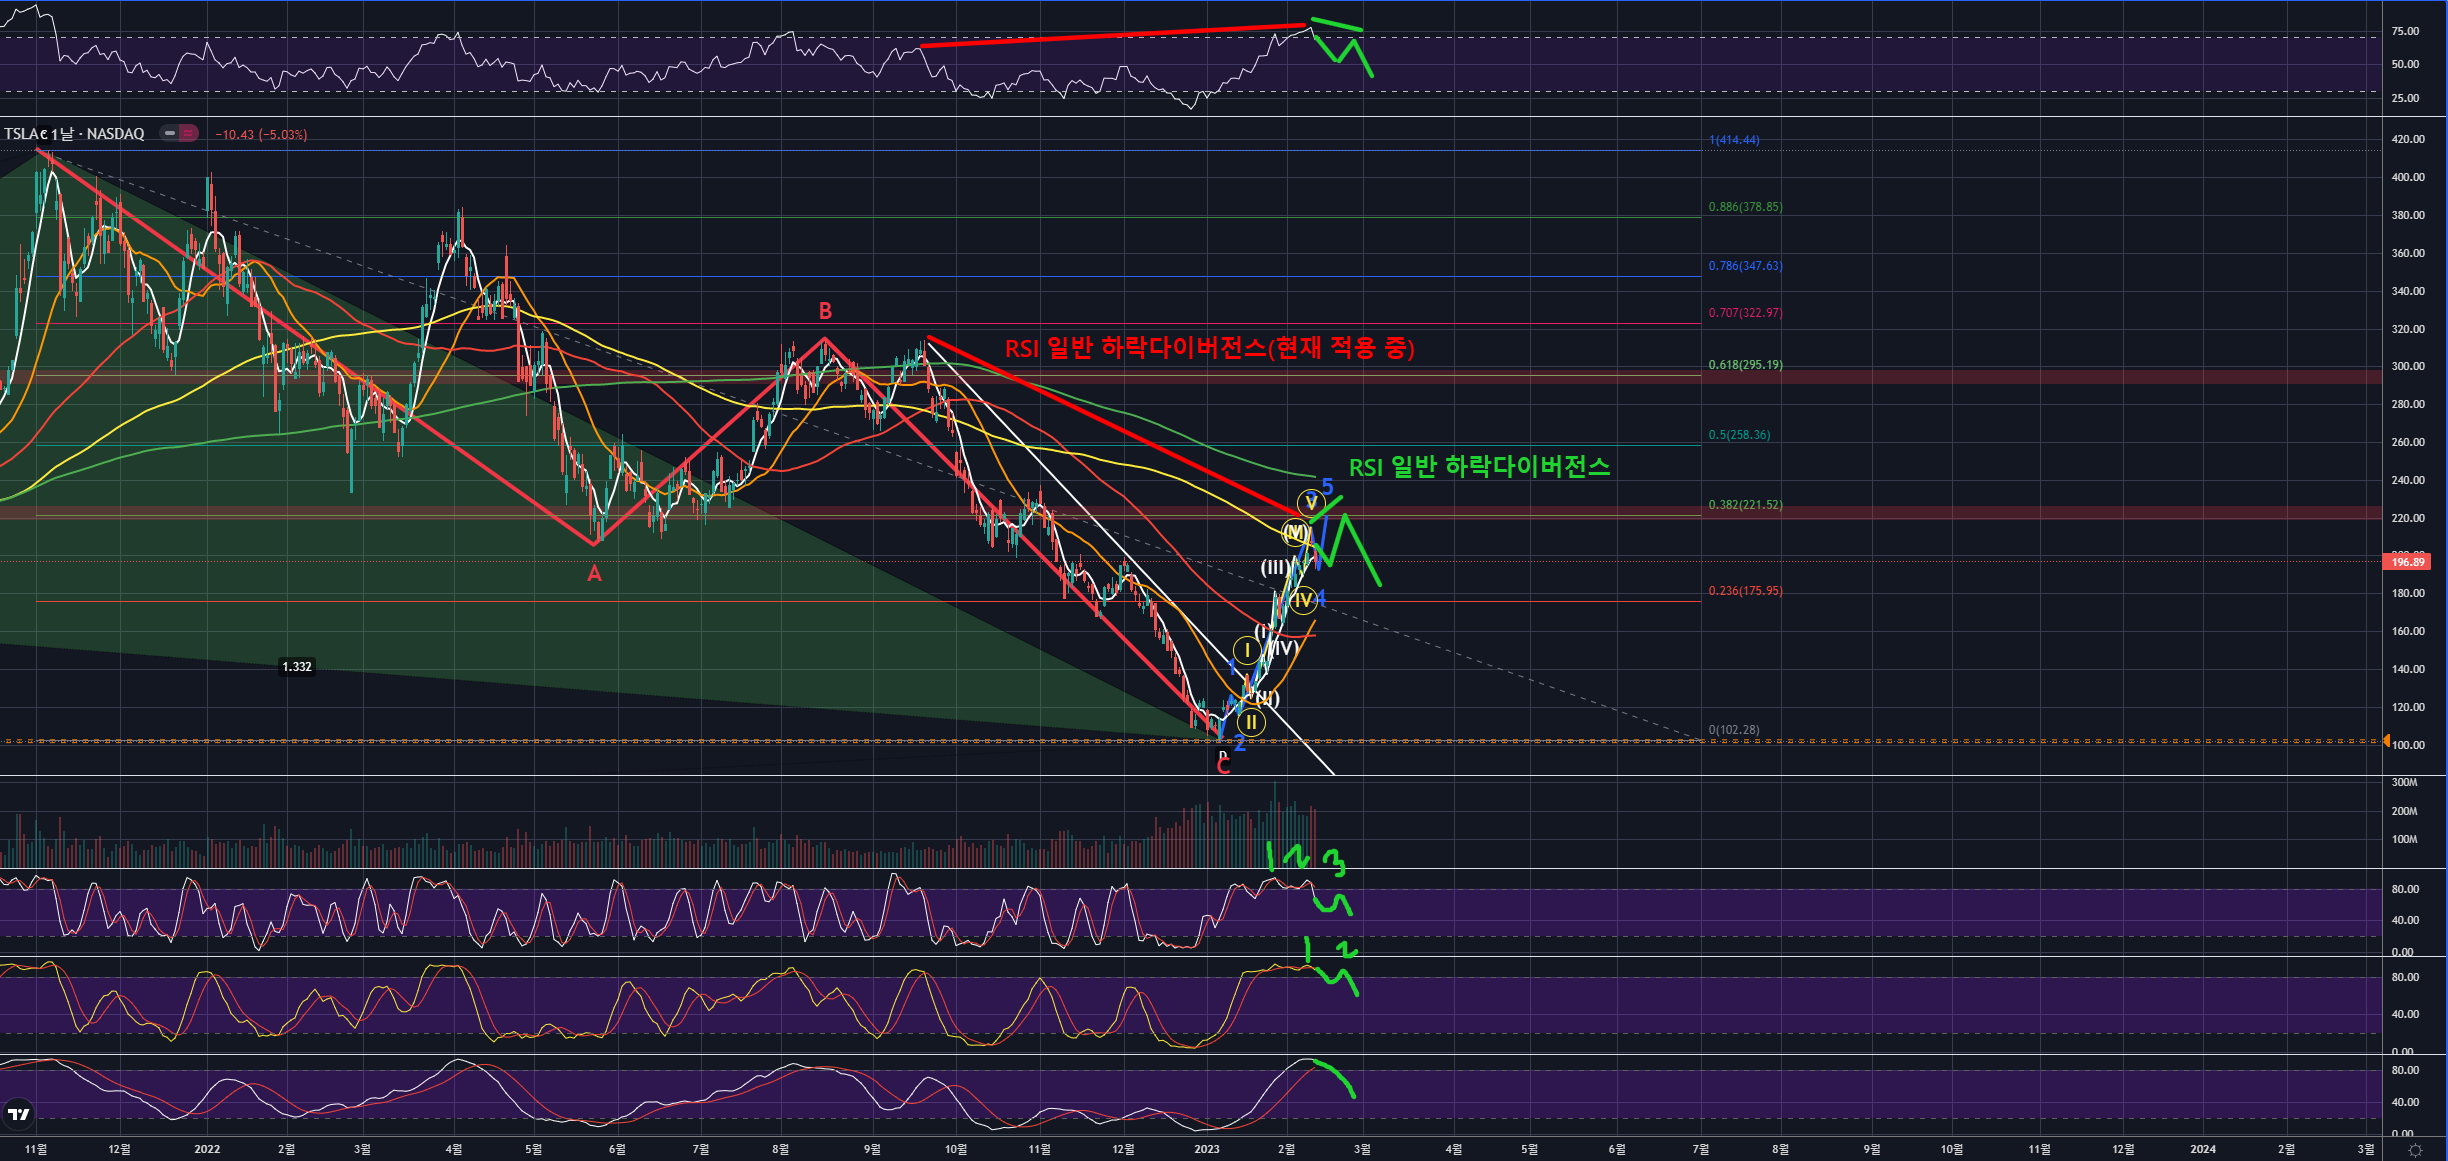Image resolution: width=2448 pixels, height=1161 pixels.
Task: Click the 1.332 ratio label box
Action: pyautogui.click(x=297, y=667)
